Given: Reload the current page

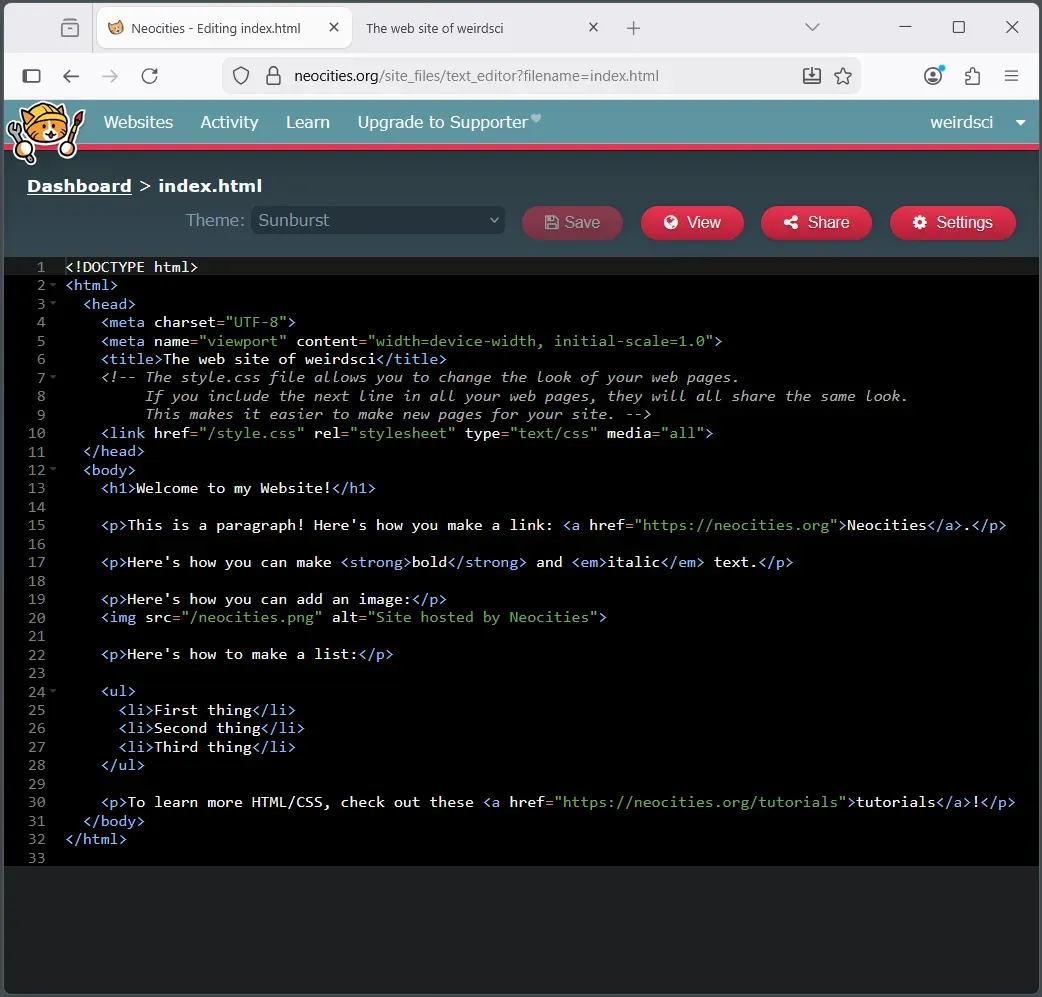Looking at the screenshot, I should click(150, 76).
